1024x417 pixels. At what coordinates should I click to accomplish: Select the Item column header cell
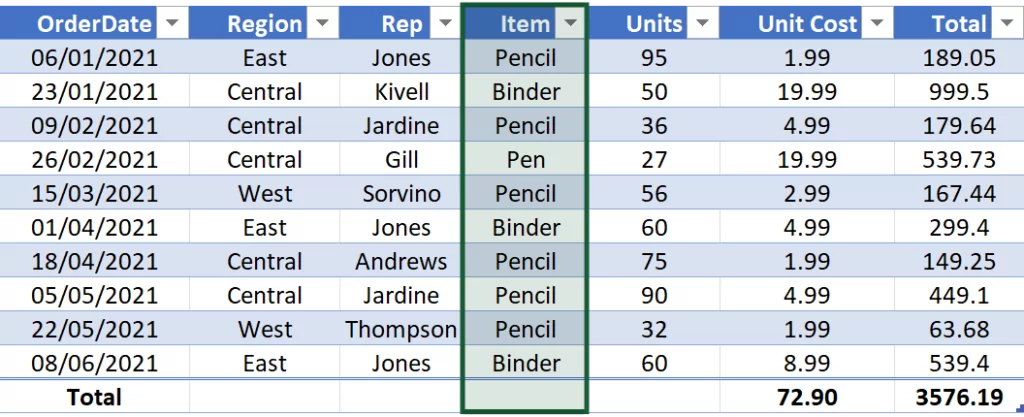(x=515, y=23)
